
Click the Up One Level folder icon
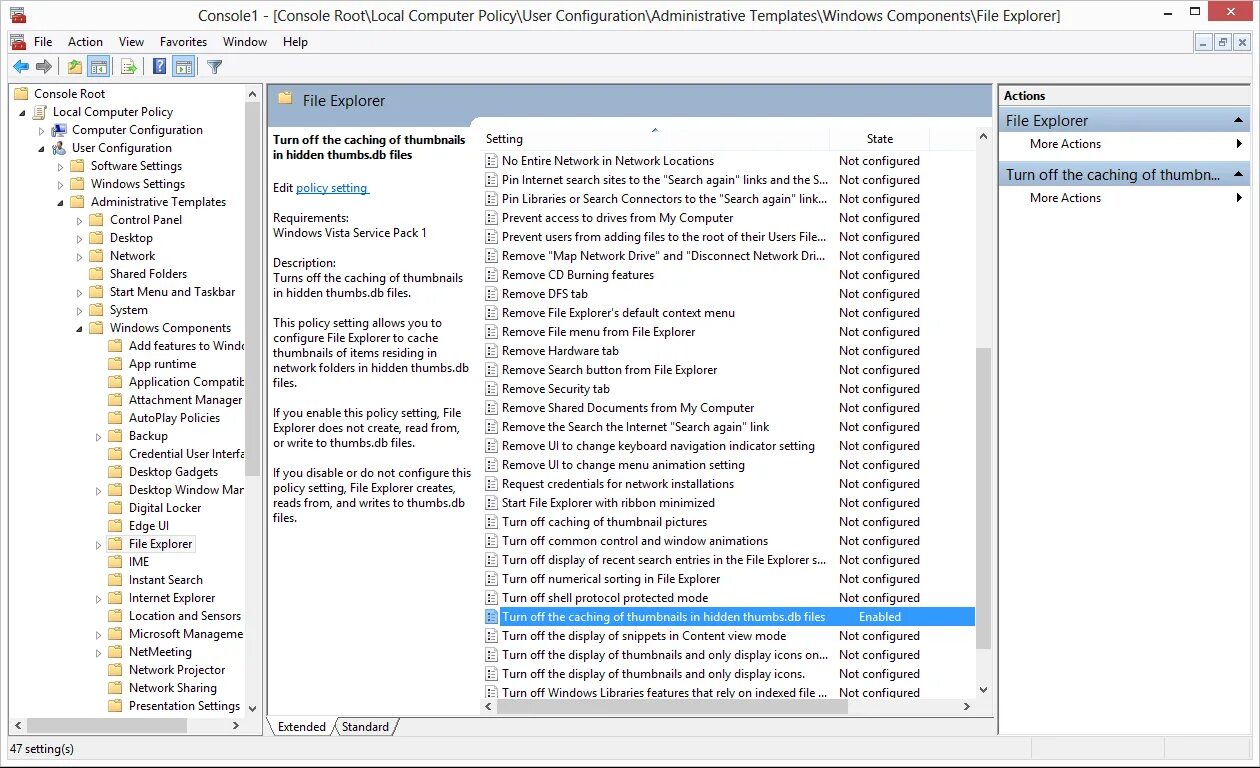point(75,67)
